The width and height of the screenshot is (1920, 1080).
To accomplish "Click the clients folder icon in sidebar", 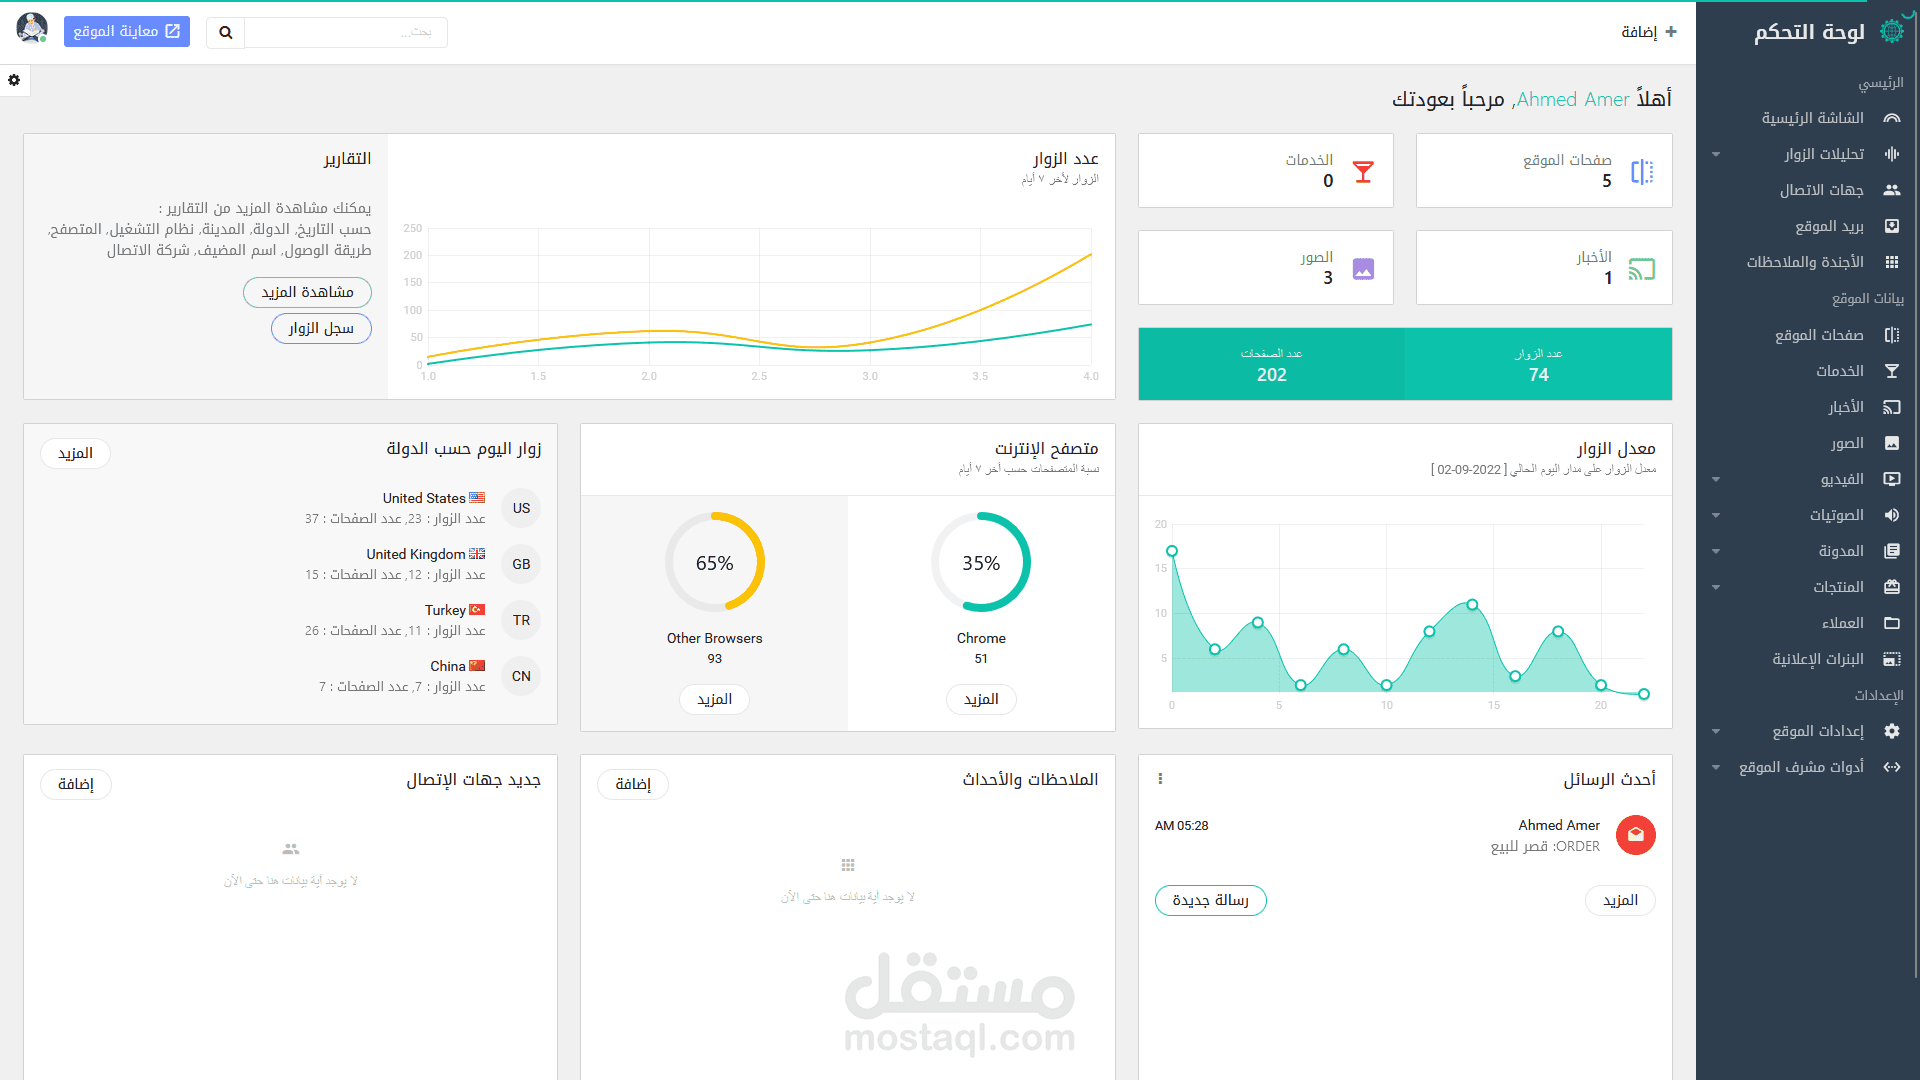I will tap(1892, 623).
